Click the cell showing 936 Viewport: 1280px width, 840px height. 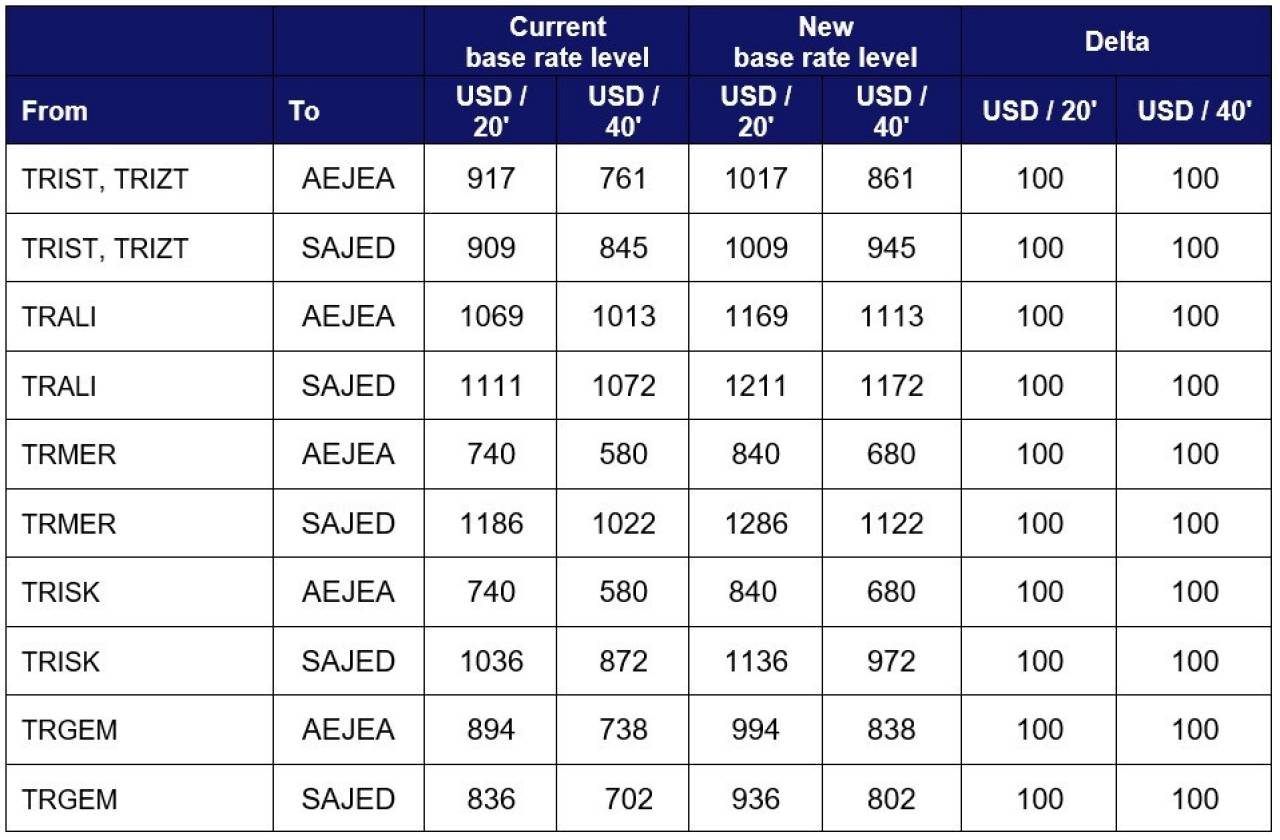[x=754, y=800]
